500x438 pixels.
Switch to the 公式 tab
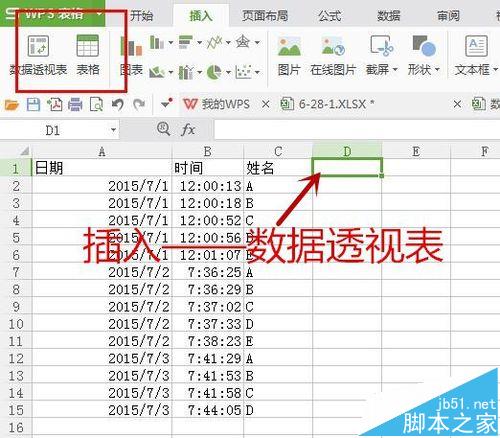coord(329,16)
